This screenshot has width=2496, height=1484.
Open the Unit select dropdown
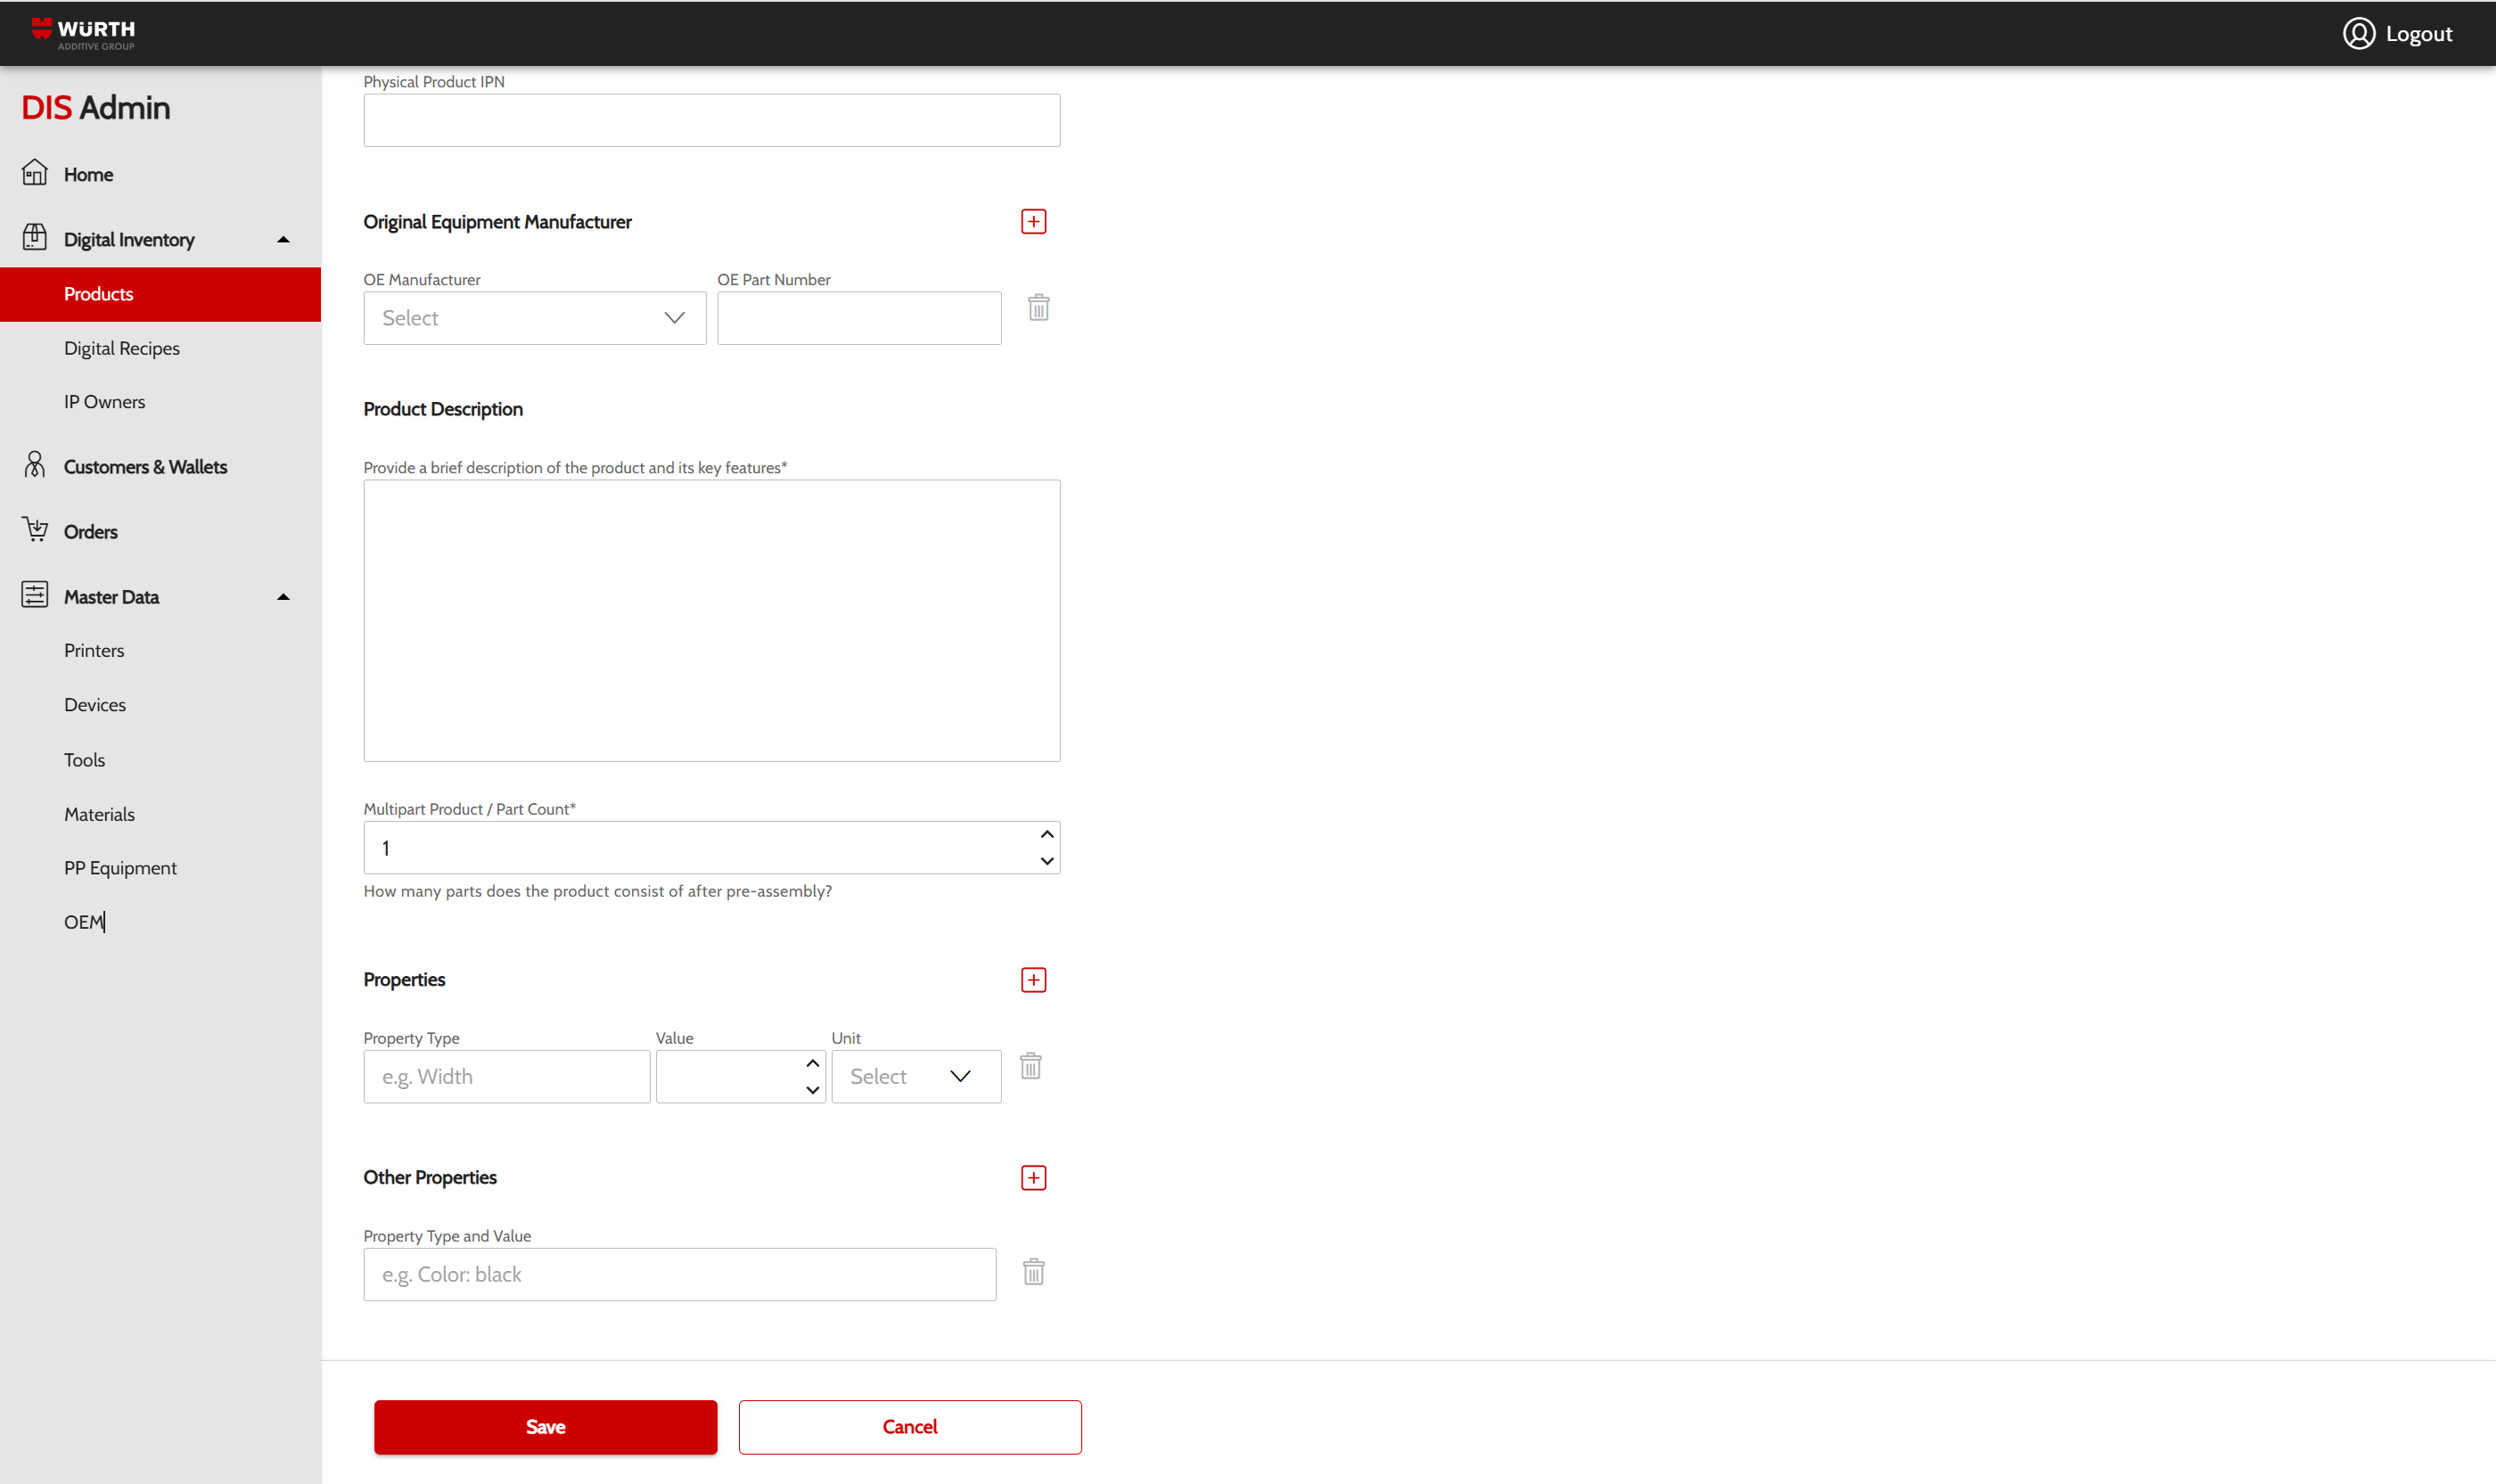click(x=915, y=1076)
